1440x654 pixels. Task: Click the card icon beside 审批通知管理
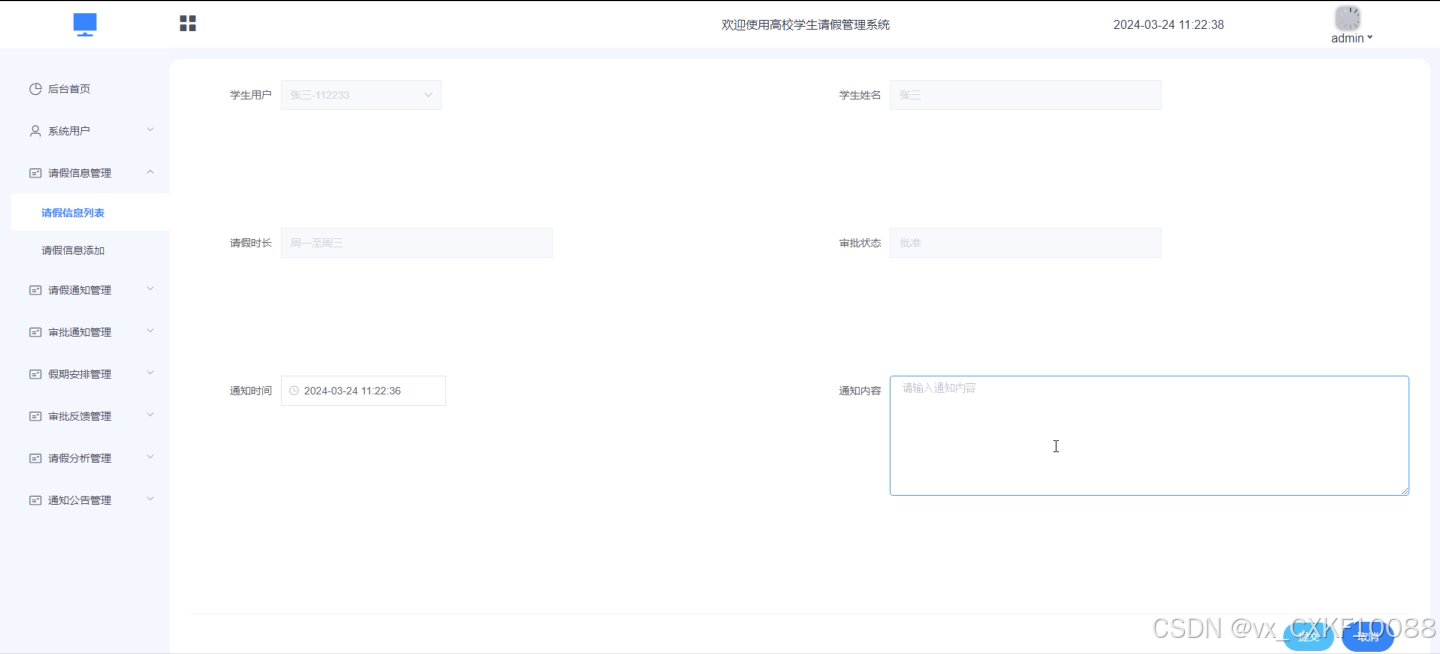point(36,332)
